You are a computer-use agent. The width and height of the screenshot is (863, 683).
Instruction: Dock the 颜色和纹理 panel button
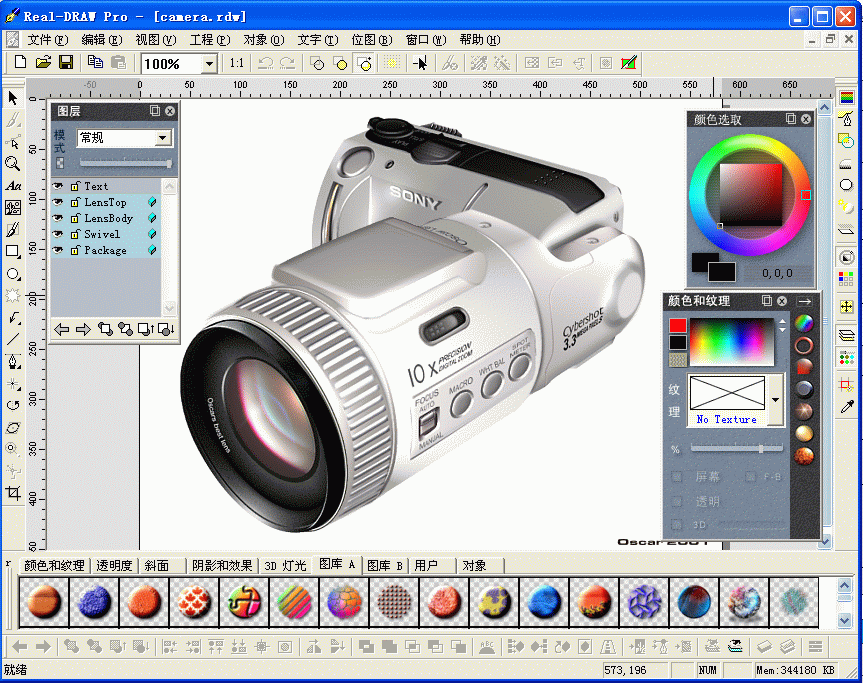pos(767,300)
